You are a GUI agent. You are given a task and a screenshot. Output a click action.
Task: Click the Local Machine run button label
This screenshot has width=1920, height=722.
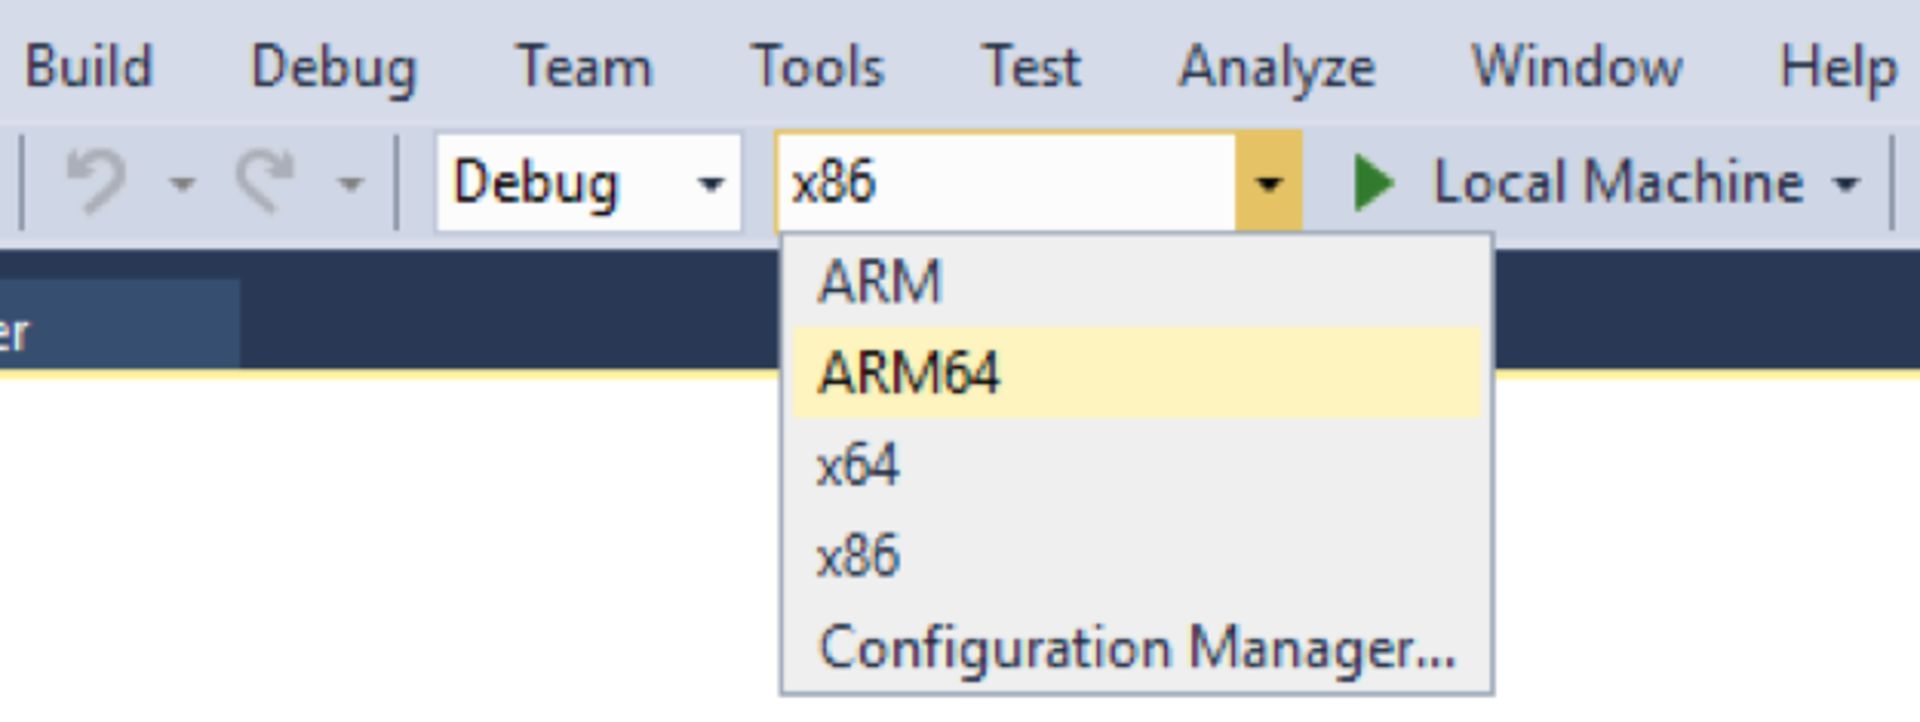(x=1617, y=183)
